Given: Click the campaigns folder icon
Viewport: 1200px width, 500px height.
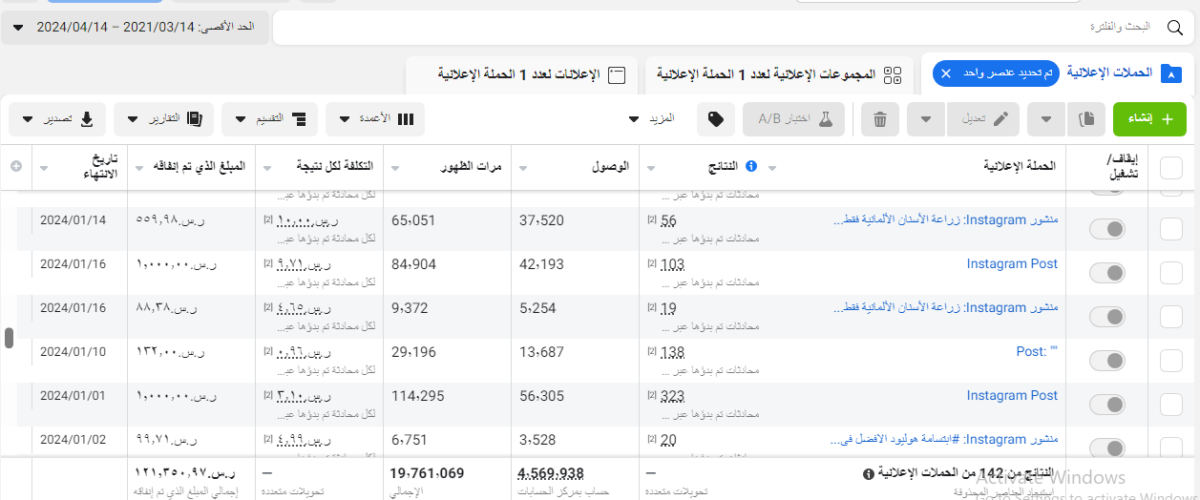Looking at the screenshot, I should click(1171, 74).
